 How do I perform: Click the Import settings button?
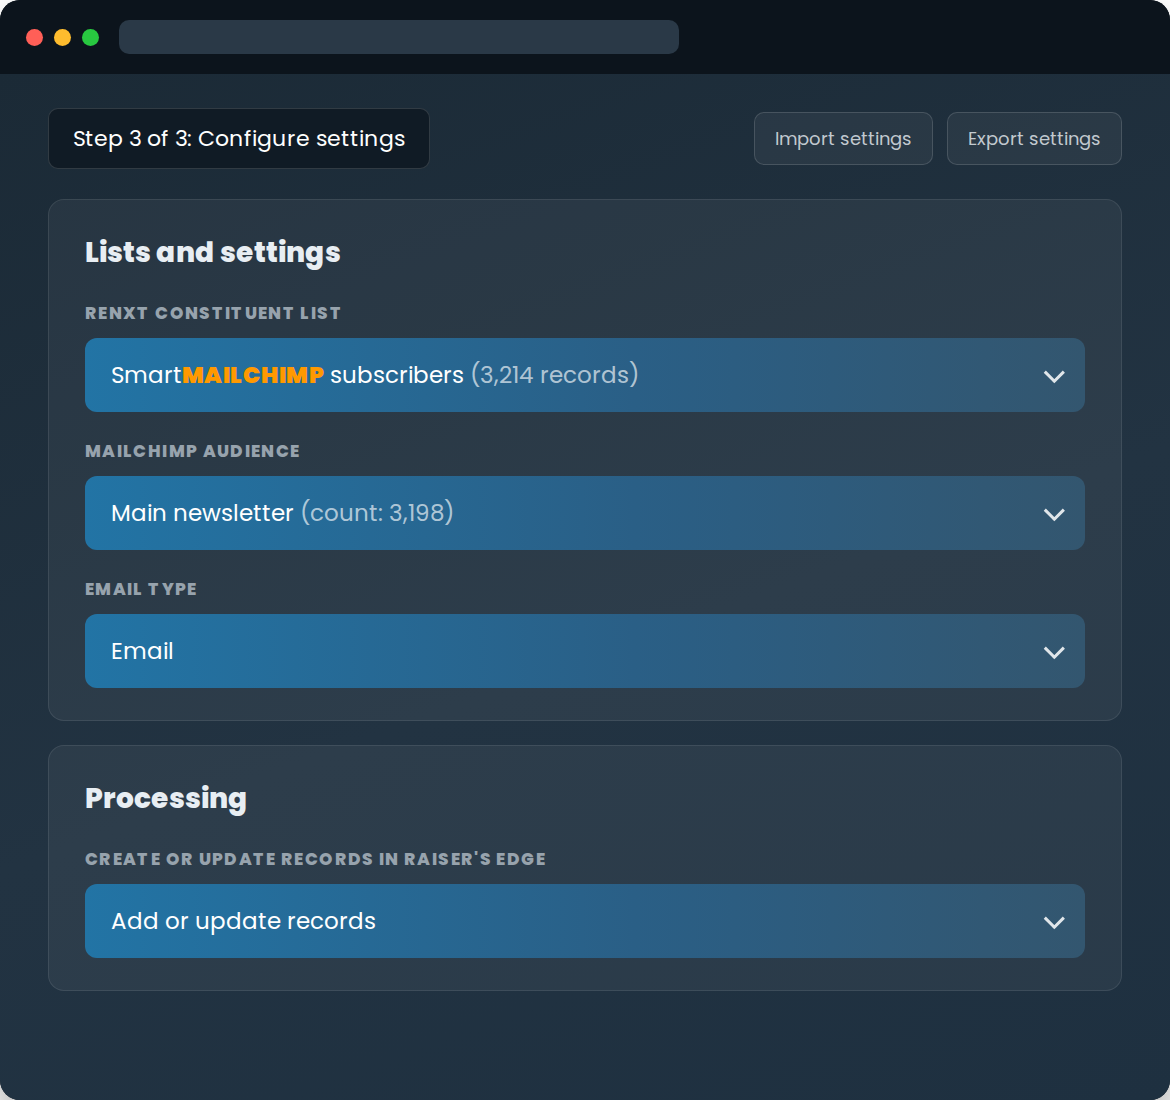click(x=842, y=139)
